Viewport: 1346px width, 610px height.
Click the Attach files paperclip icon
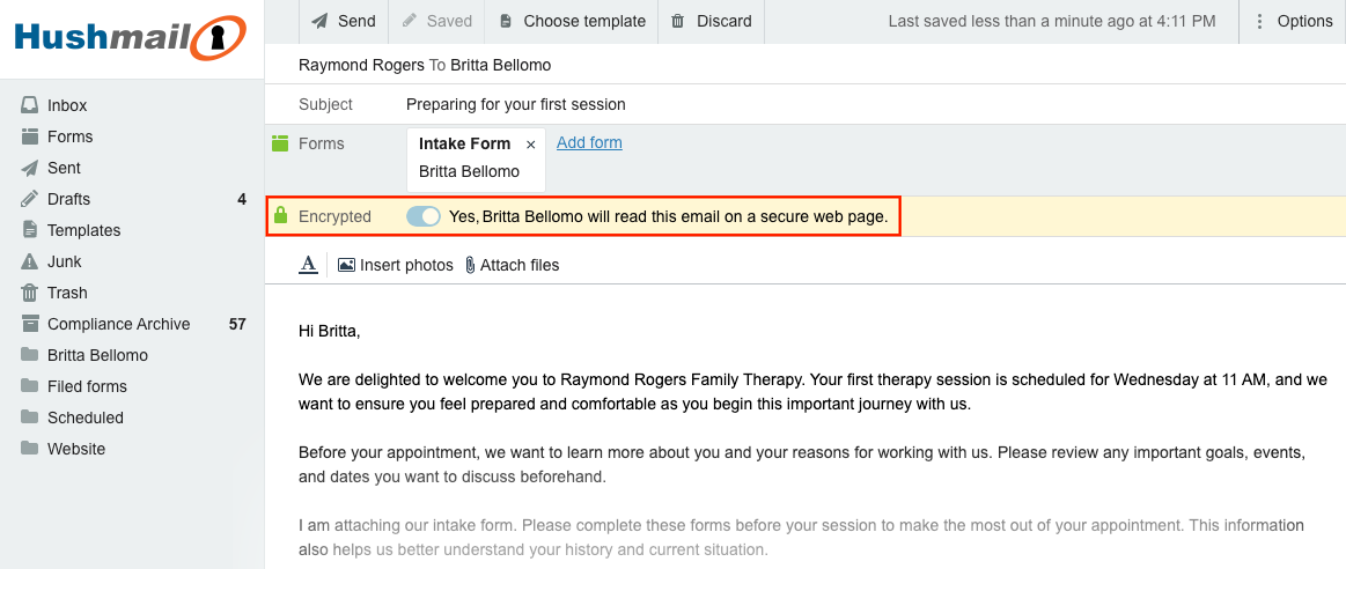[469, 264]
